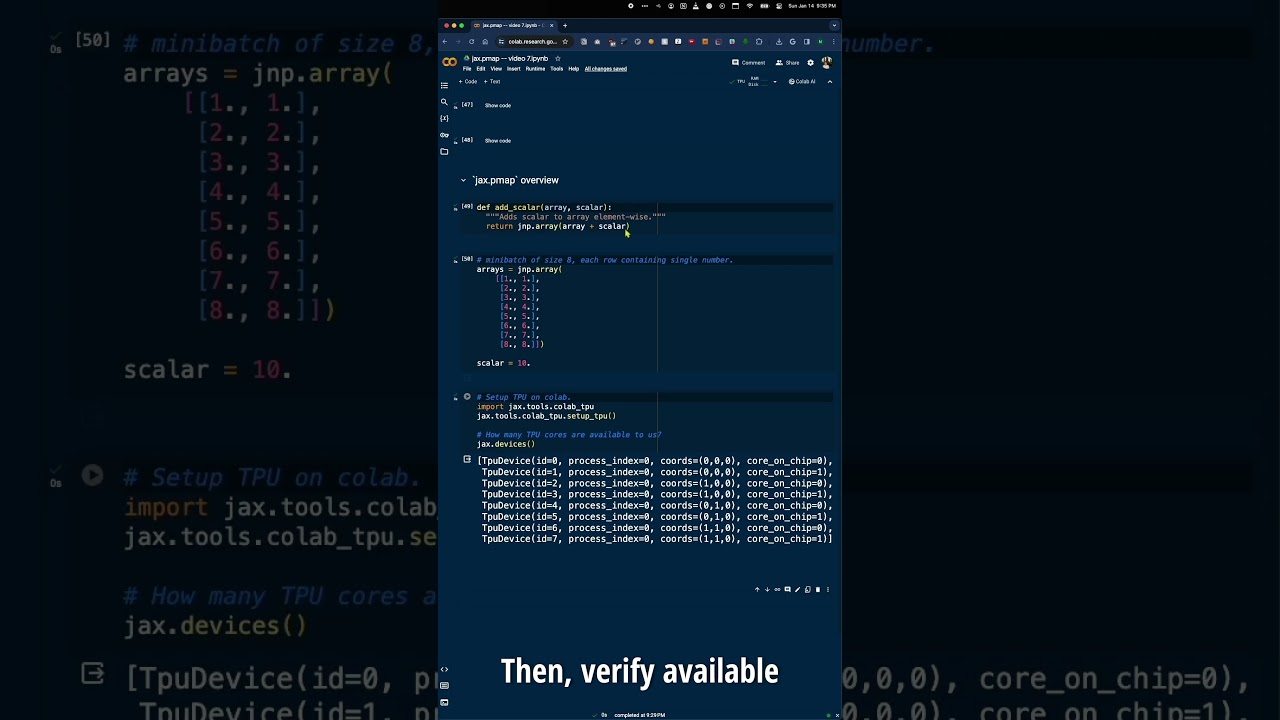Screen dimensions: 1280x720
Task: Add a new Code cell
Action: click(468, 82)
